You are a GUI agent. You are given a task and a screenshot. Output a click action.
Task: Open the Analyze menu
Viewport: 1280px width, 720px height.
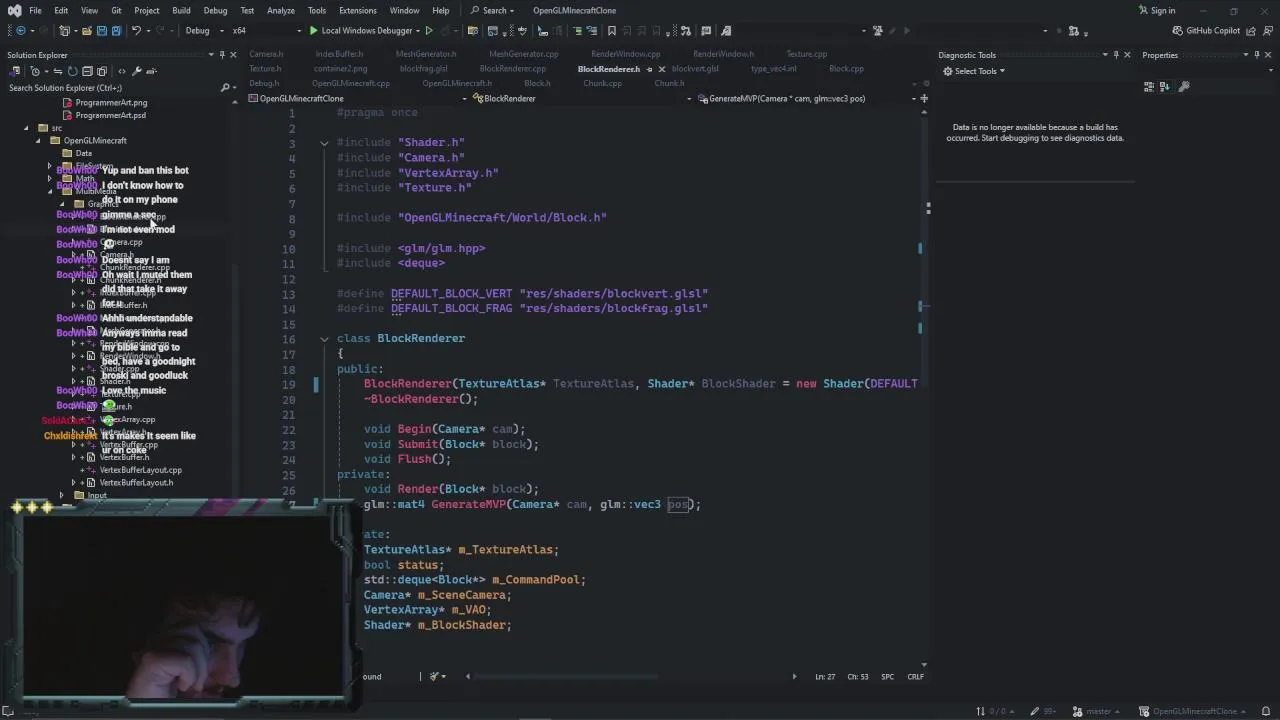(281, 11)
